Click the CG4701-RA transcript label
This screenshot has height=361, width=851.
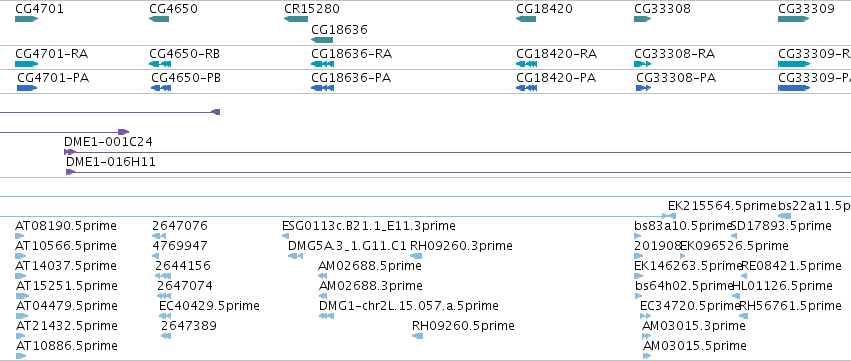tap(52, 54)
